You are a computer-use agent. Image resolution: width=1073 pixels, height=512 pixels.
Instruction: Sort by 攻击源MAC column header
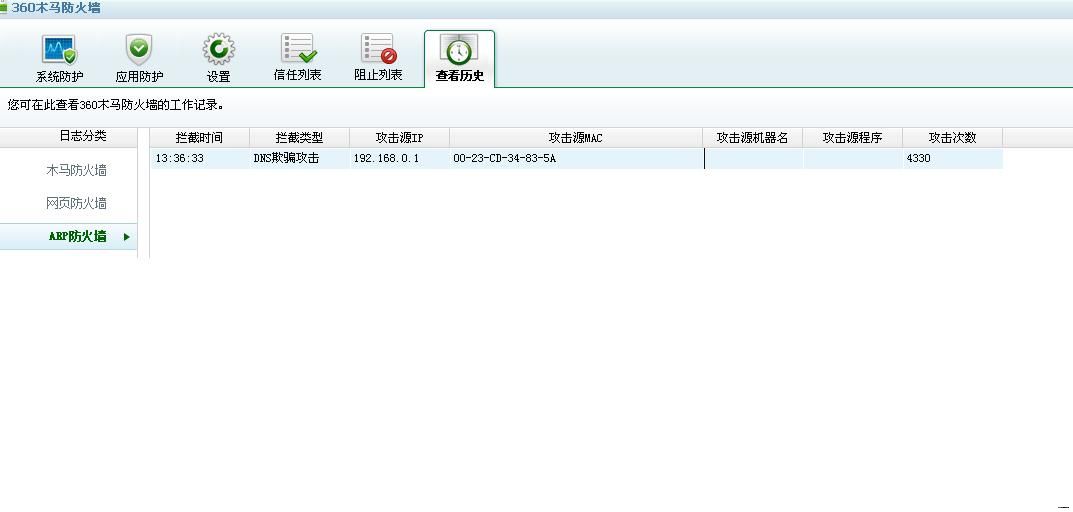(576, 138)
